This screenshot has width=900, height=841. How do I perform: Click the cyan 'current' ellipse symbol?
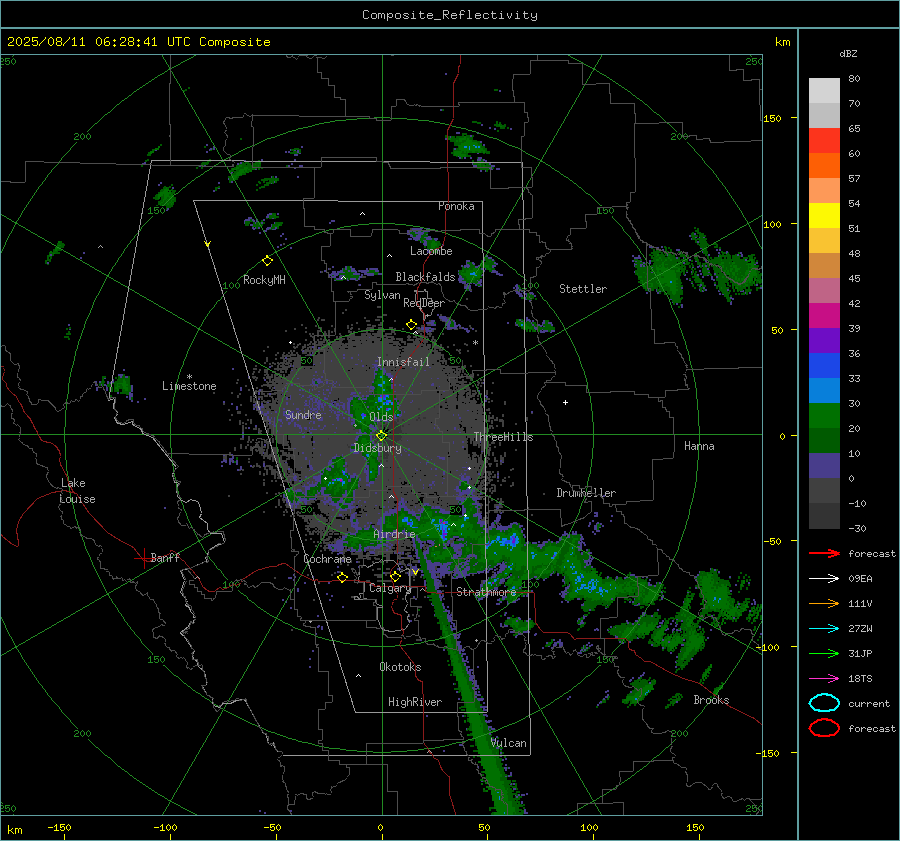point(824,703)
